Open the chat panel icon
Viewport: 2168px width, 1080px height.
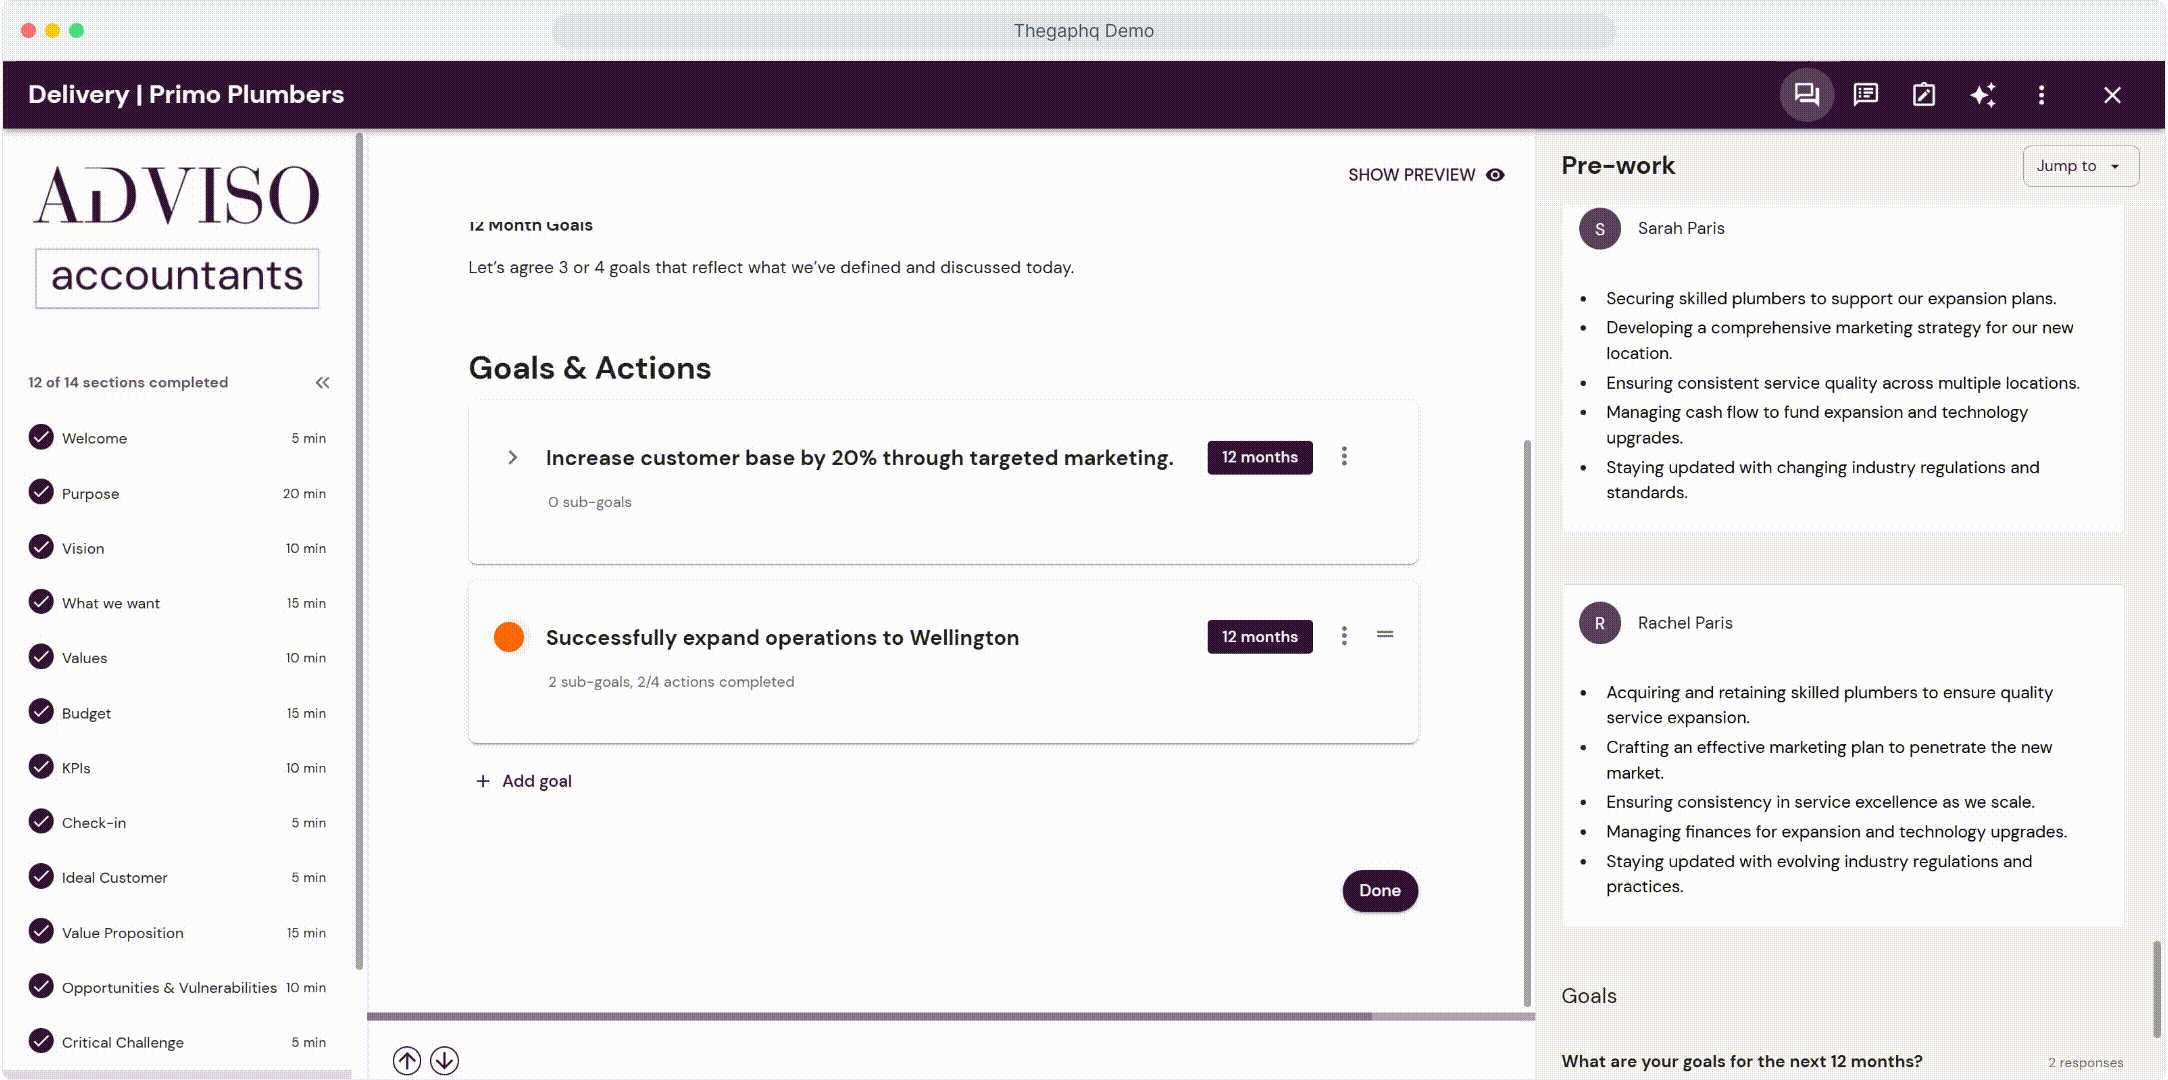pyautogui.click(x=1807, y=95)
